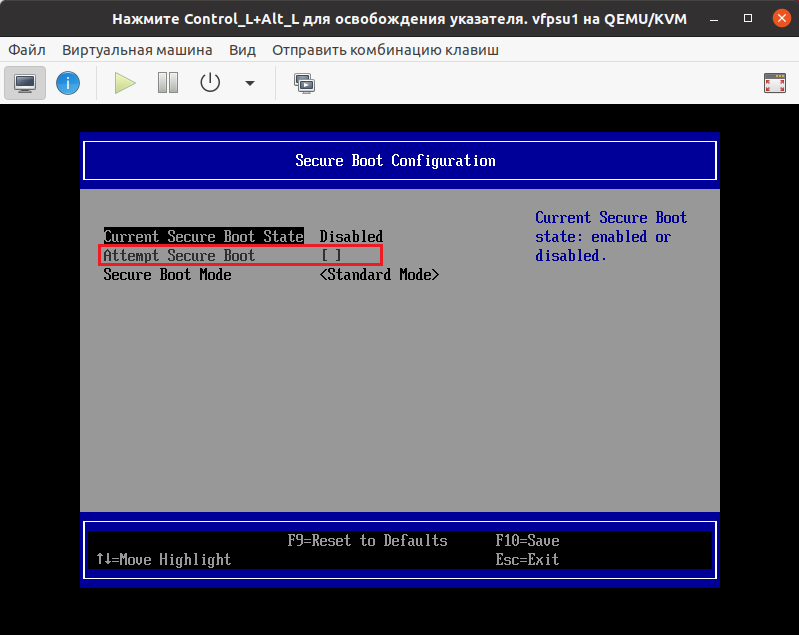Click F9=Reset to Defaults
This screenshot has width=799, height=635.
click(367, 541)
